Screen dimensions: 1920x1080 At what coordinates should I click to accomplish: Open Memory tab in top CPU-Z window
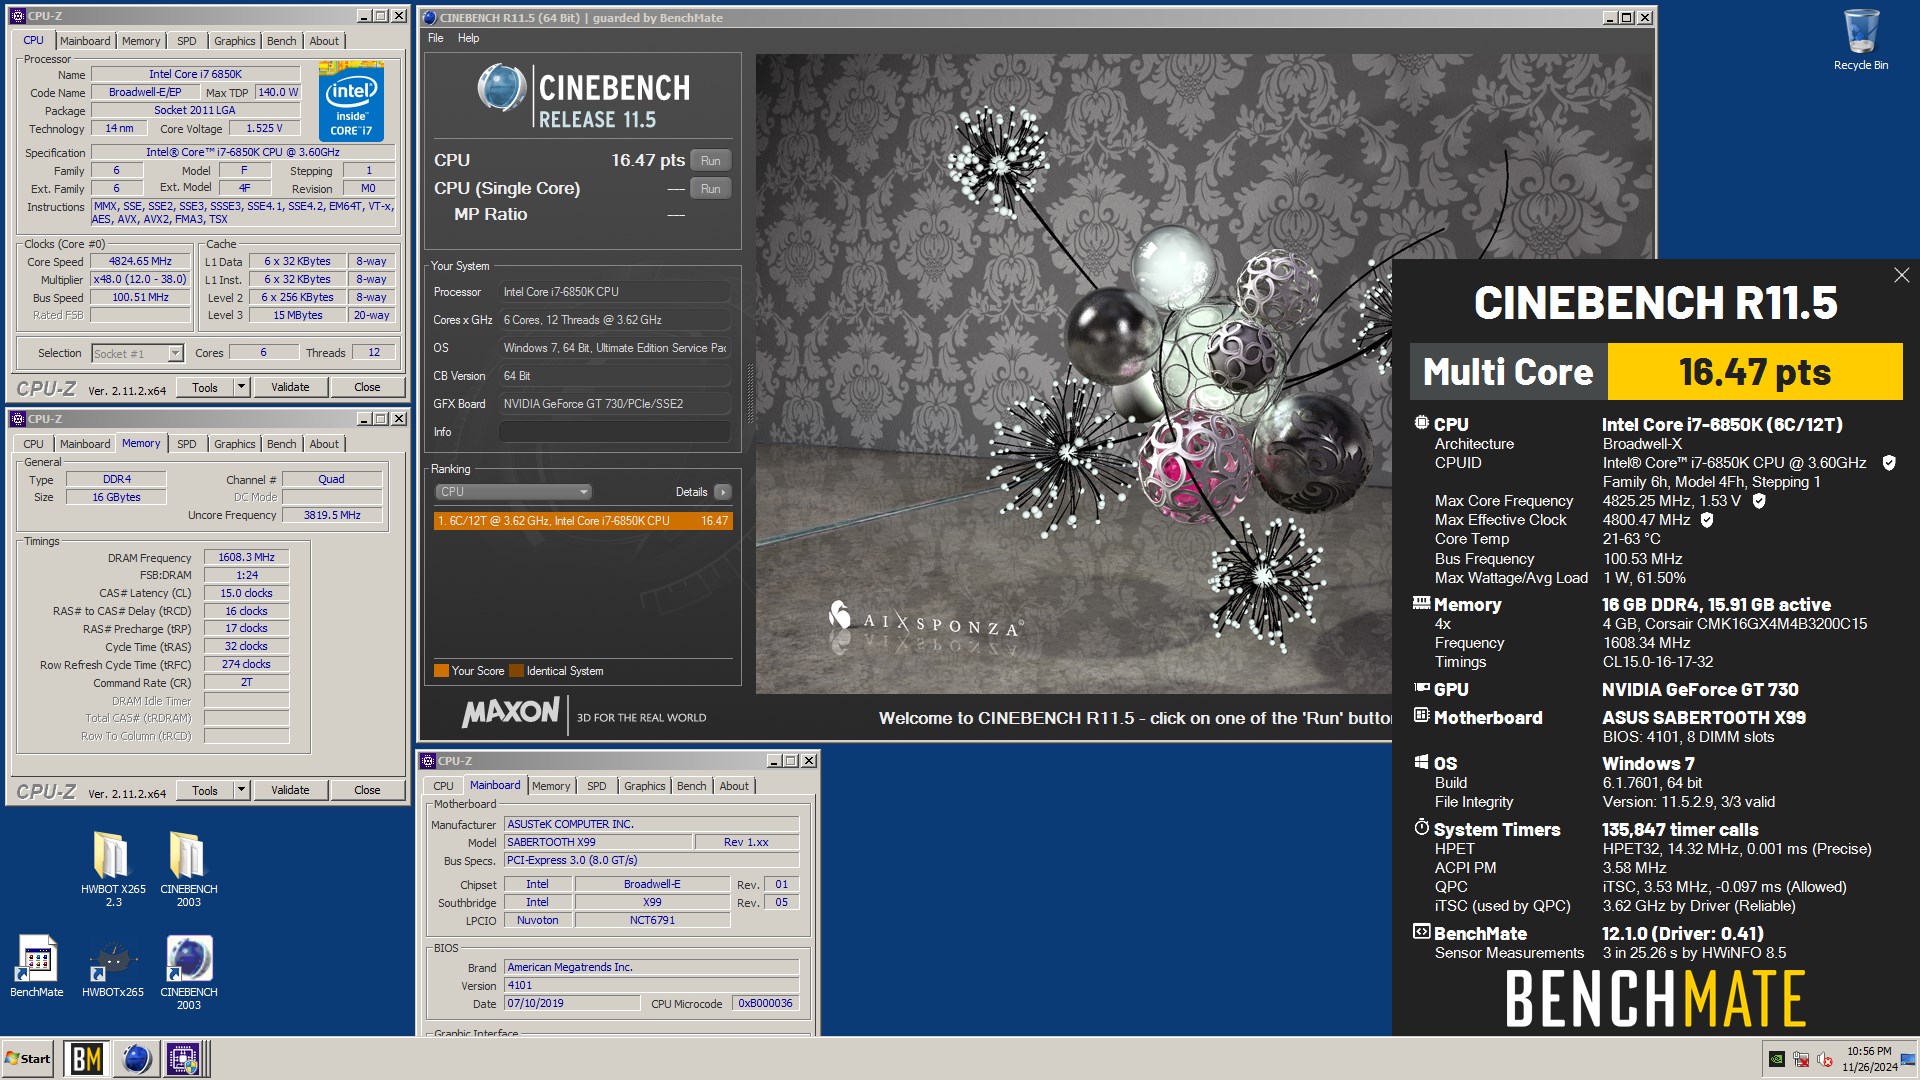[141, 41]
